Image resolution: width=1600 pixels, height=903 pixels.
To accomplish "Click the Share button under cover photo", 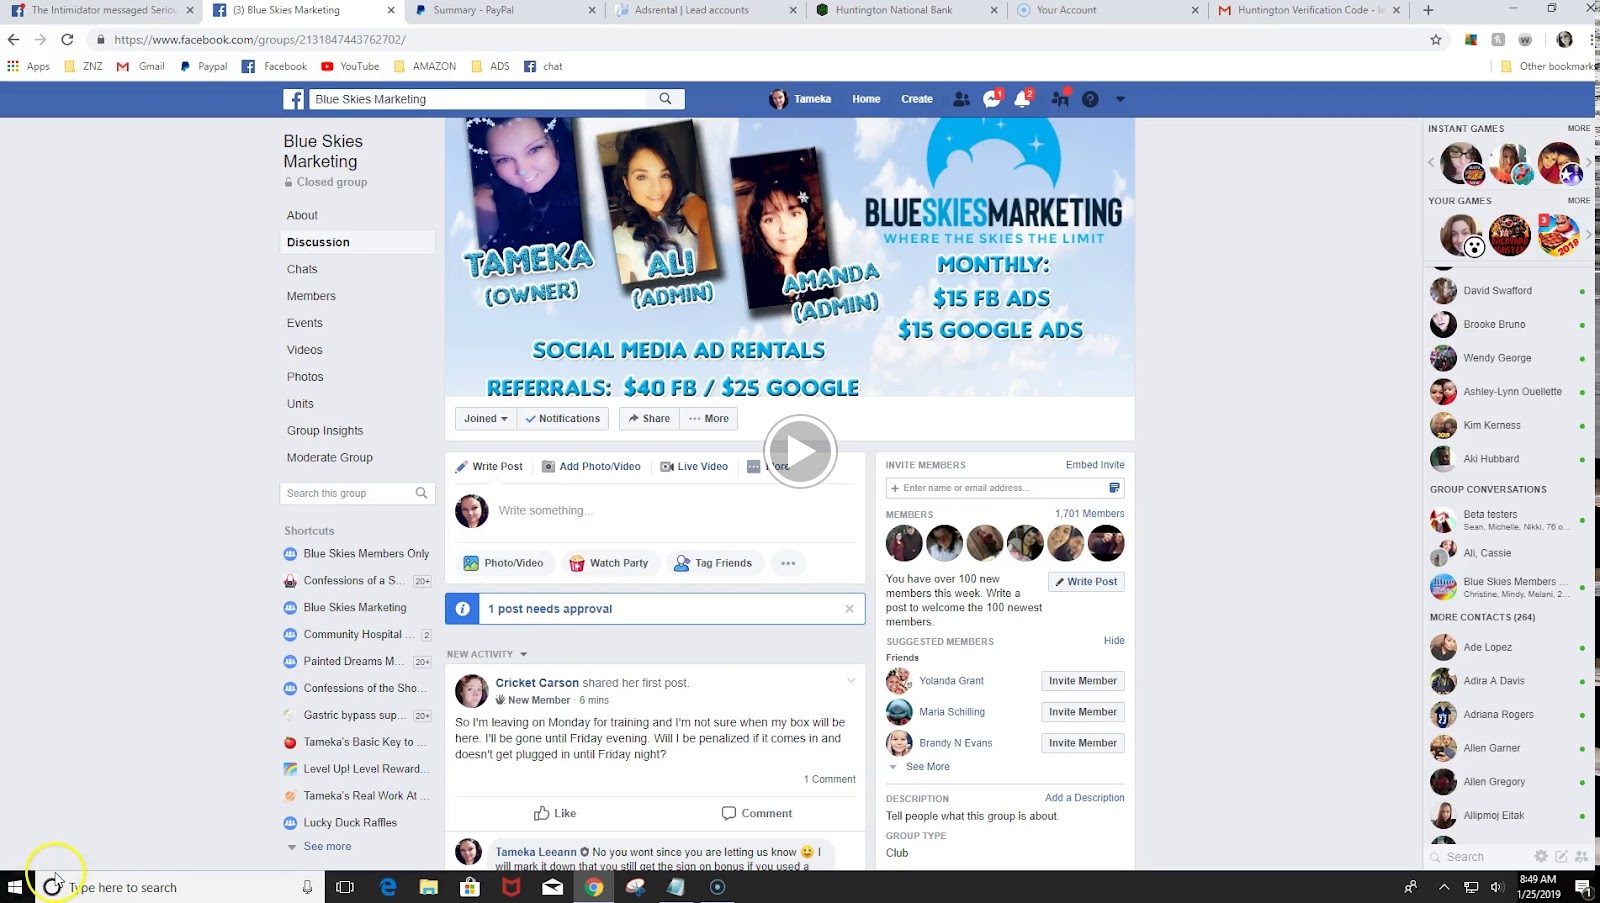I will pyautogui.click(x=649, y=419).
